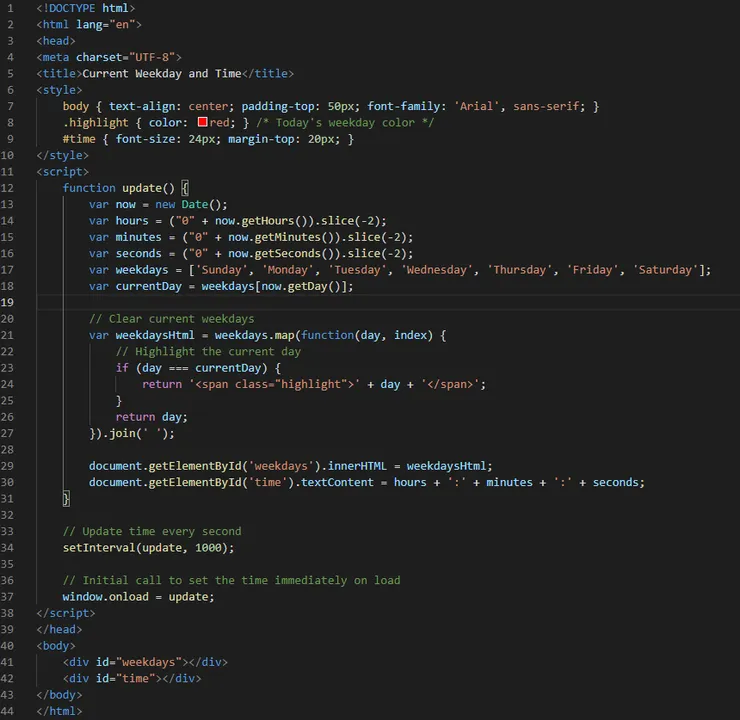Click '1000' interval value on line 34
The width and height of the screenshot is (740, 720).
click(x=208, y=548)
